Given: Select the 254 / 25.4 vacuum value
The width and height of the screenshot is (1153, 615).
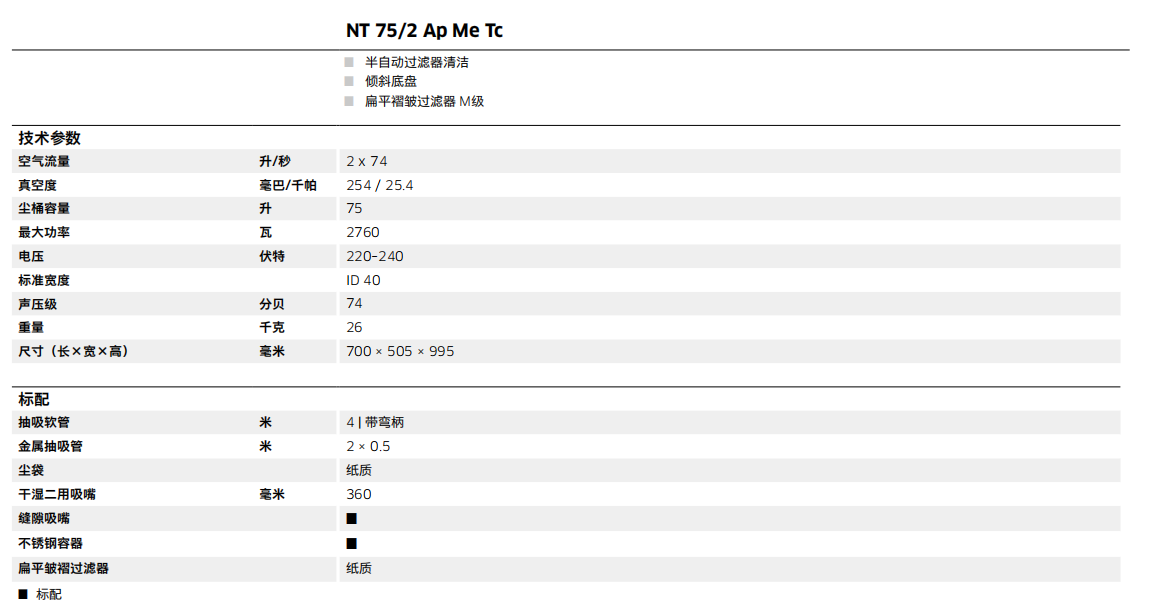Looking at the screenshot, I should click(x=380, y=185).
